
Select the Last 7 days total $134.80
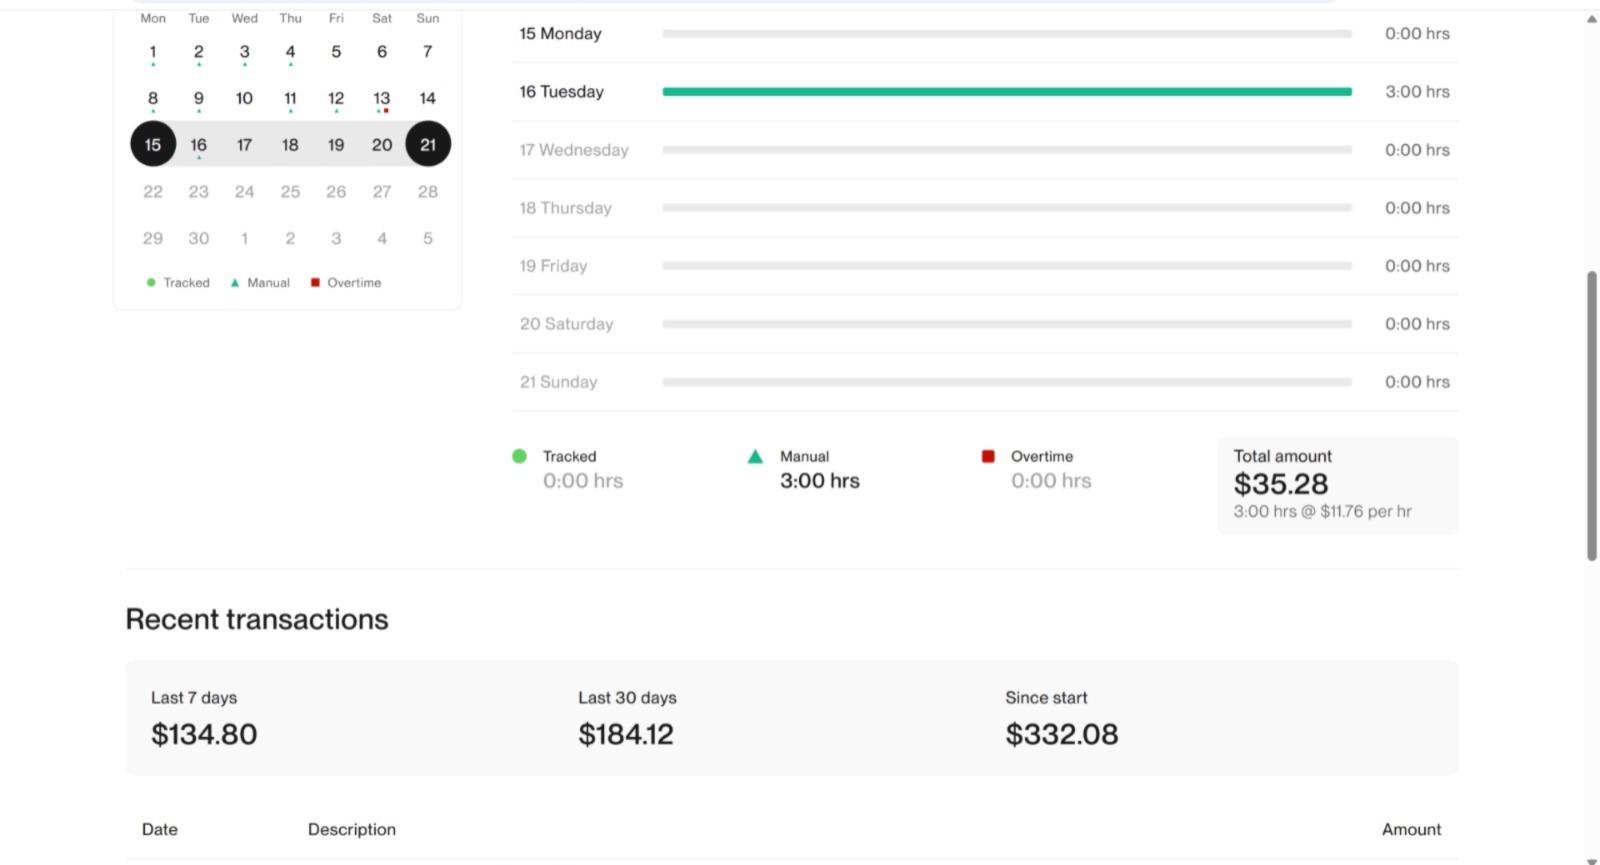(x=204, y=734)
